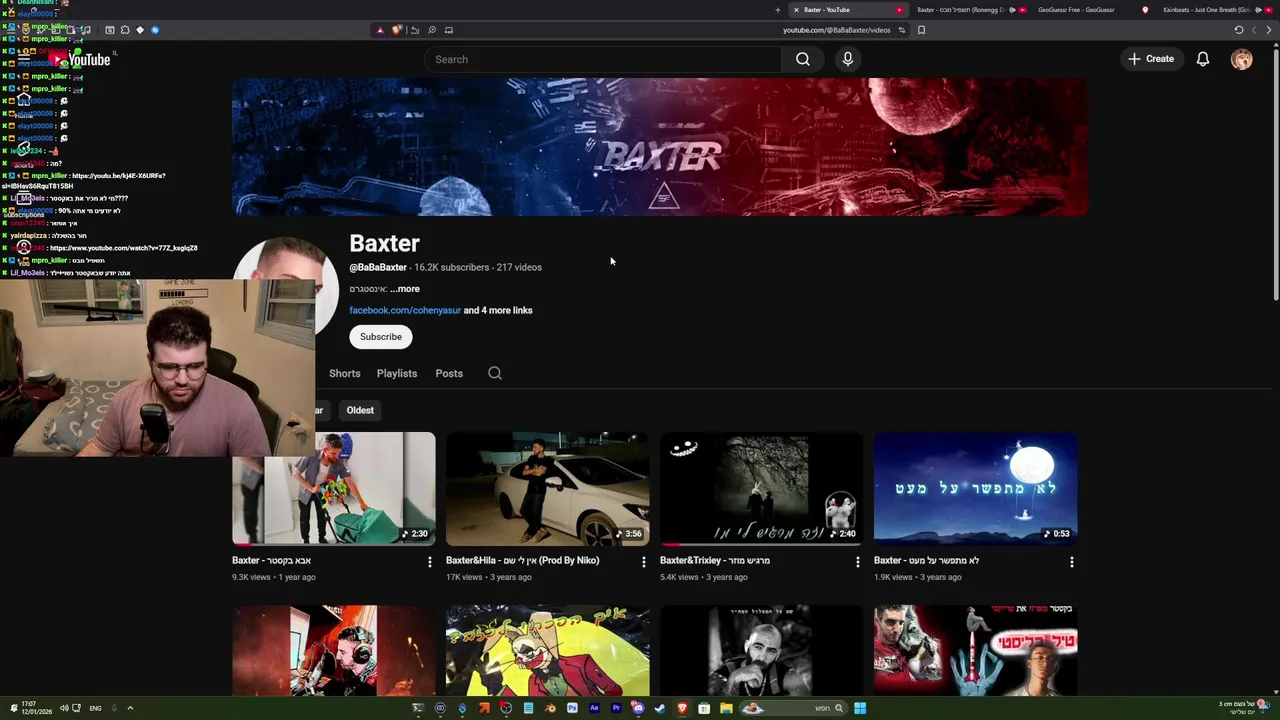The image size is (1280, 720).
Task: Reload the page with refresh icon
Action: point(1238,30)
